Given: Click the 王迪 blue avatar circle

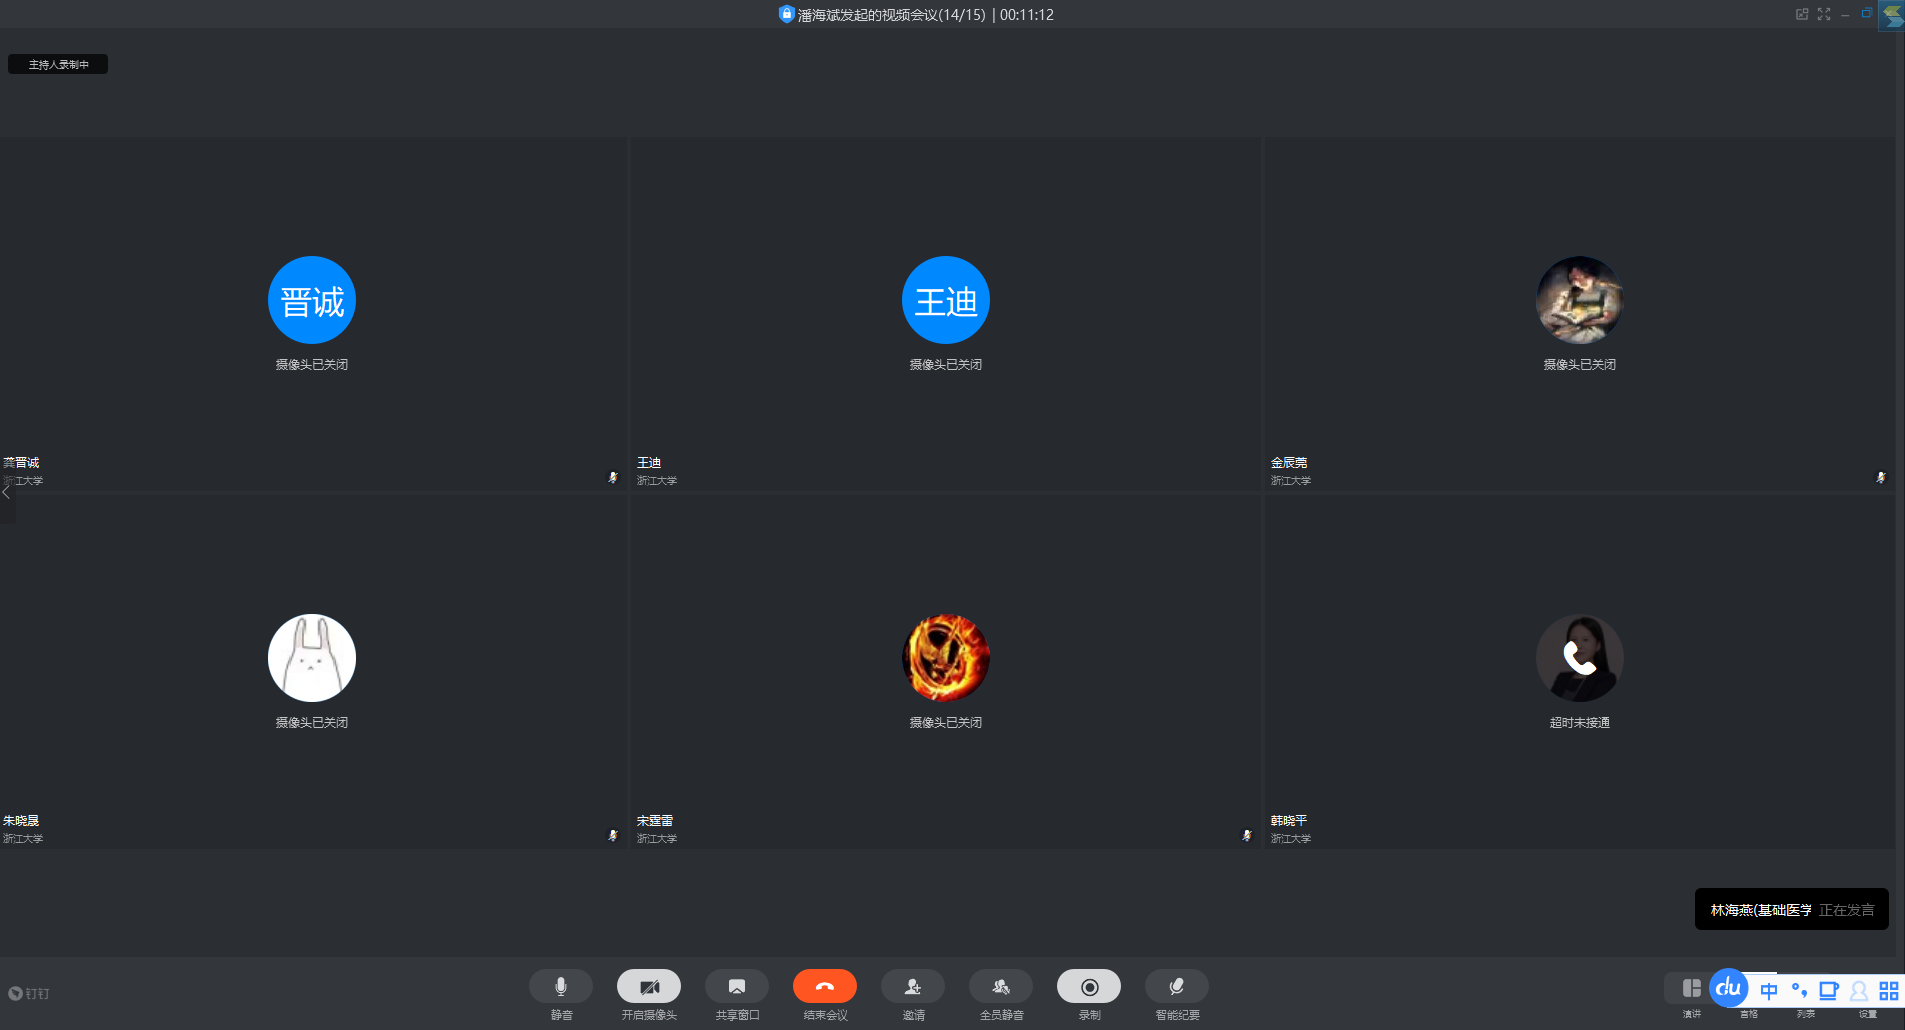Looking at the screenshot, I should click(945, 300).
